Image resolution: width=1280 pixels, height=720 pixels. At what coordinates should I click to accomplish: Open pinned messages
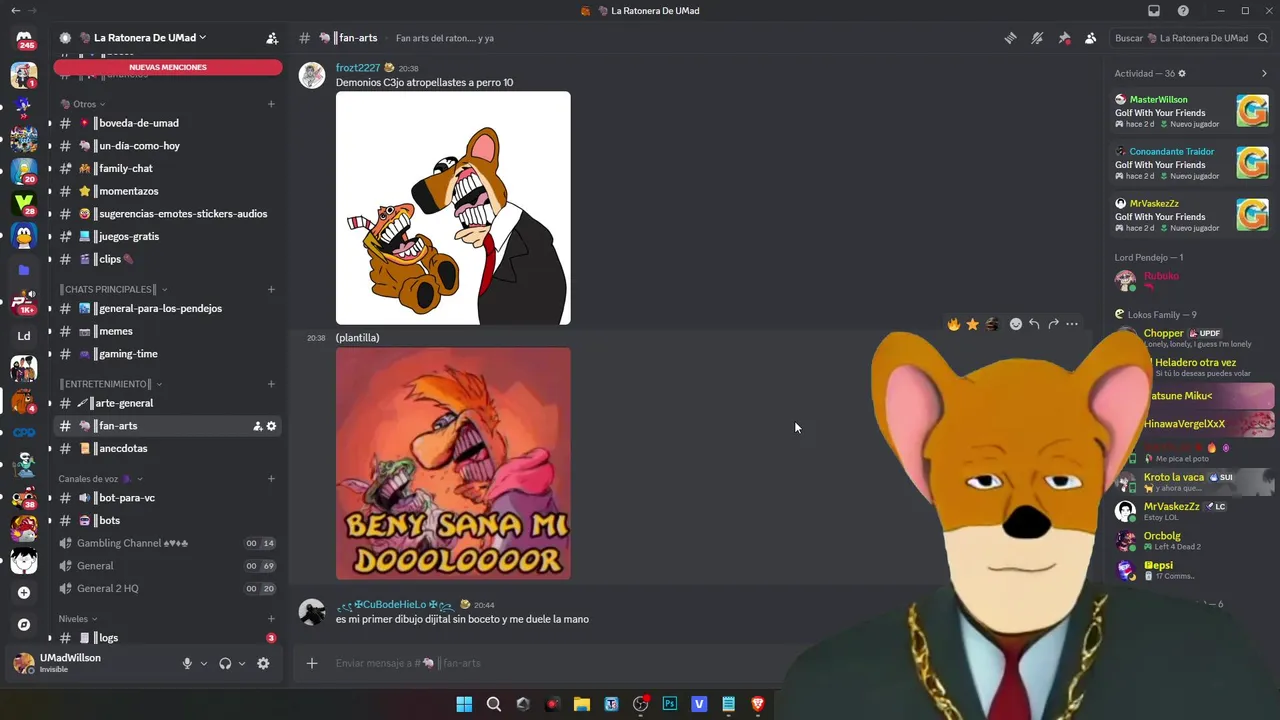tap(1064, 38)
